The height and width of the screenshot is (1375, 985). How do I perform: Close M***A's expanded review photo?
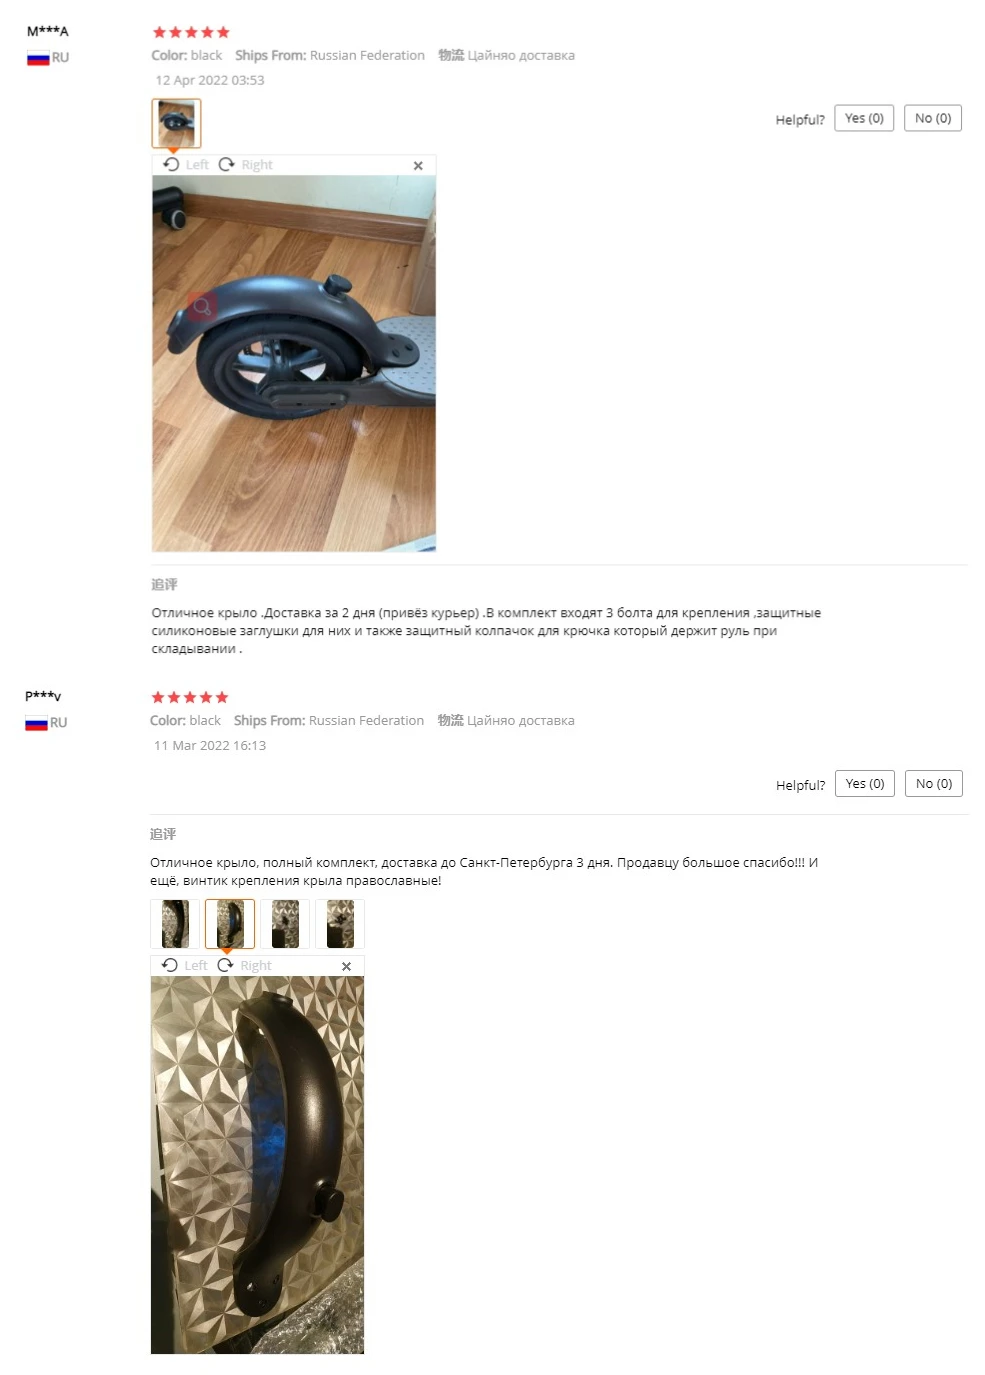click(x=418, y=166)
